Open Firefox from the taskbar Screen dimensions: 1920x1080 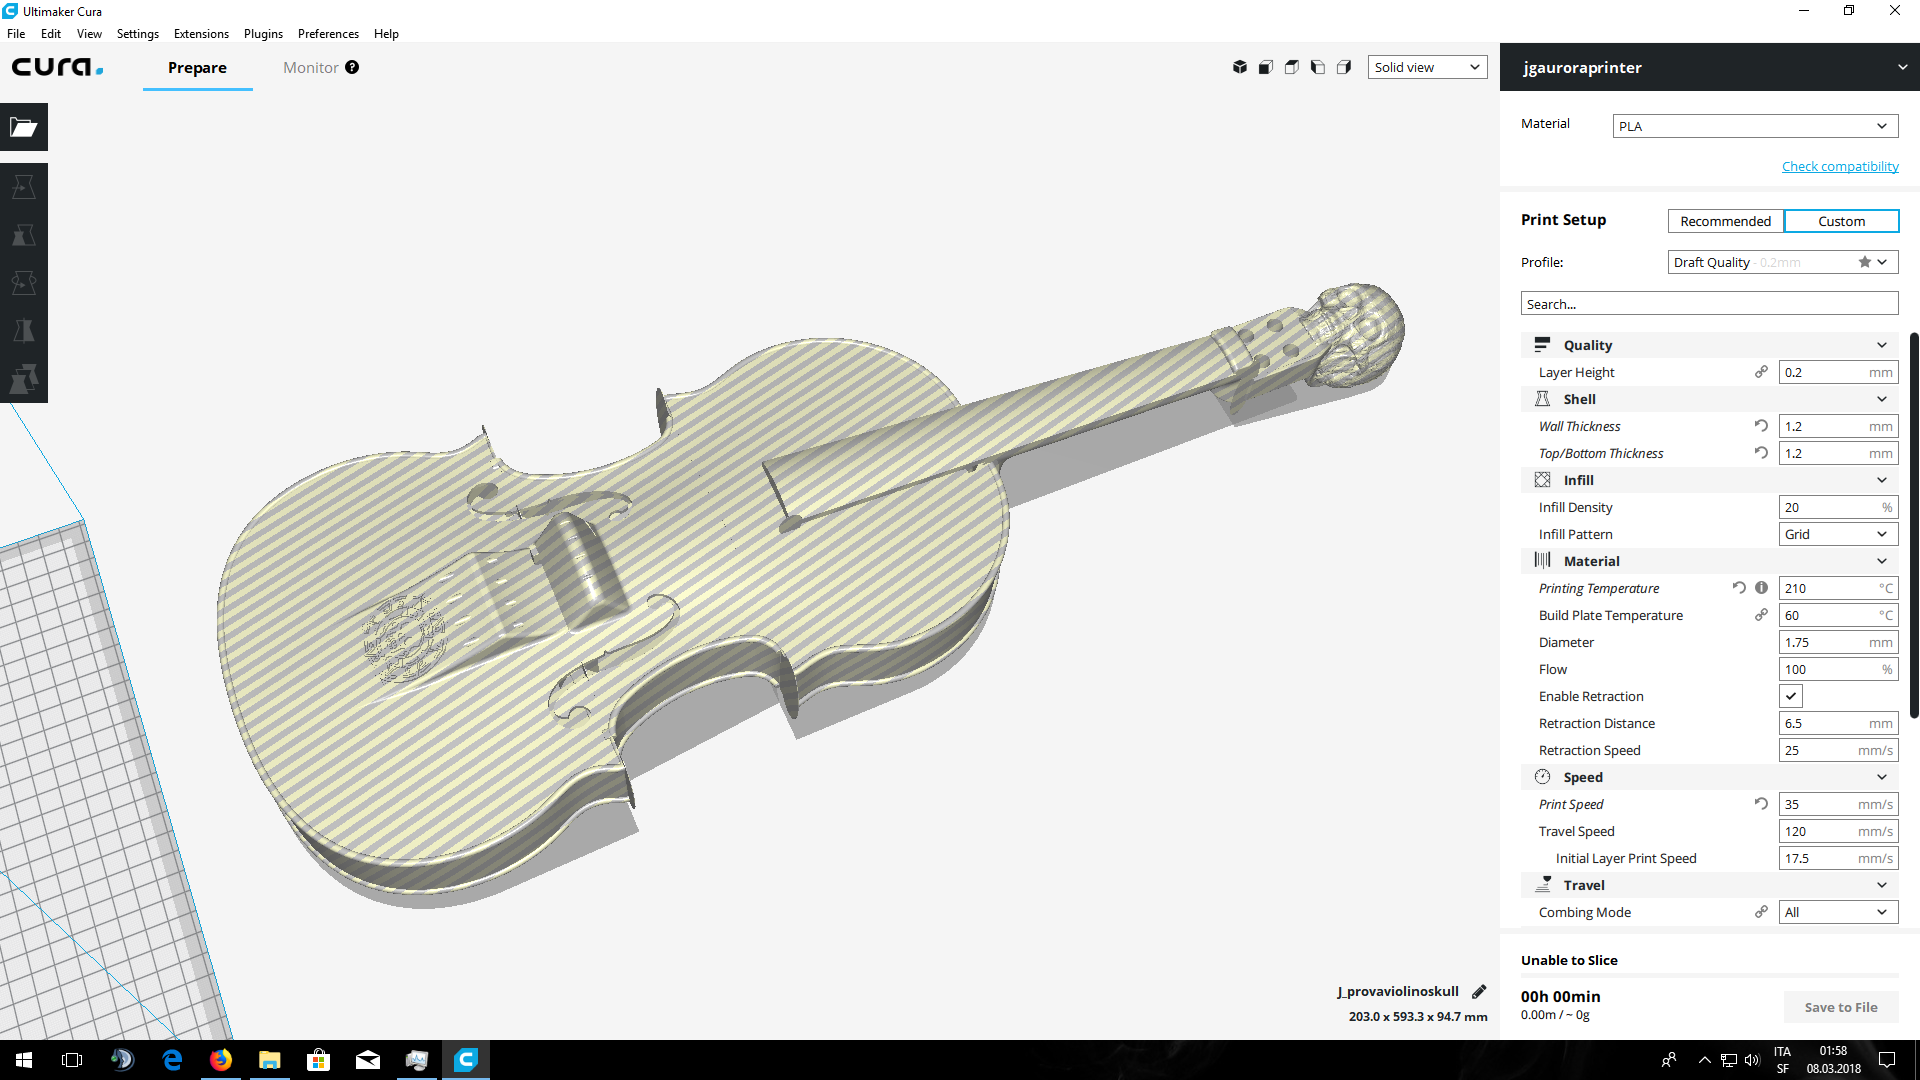221,1060
